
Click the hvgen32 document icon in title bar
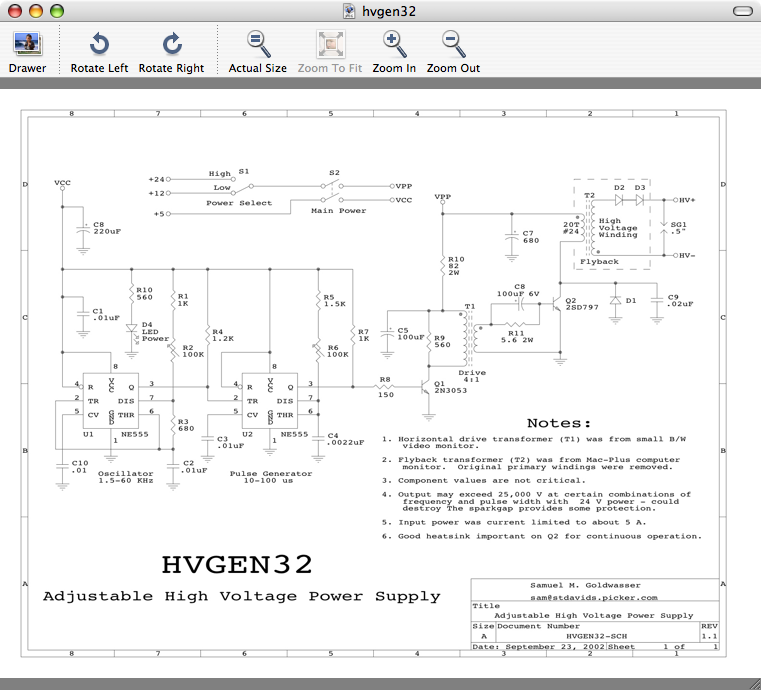click(349, 11)
